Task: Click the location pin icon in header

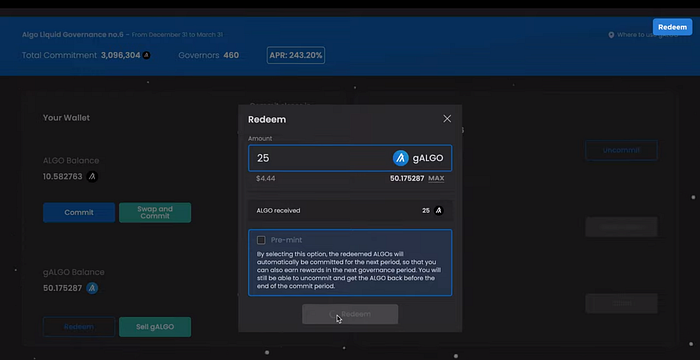Action: coord(611,35)
